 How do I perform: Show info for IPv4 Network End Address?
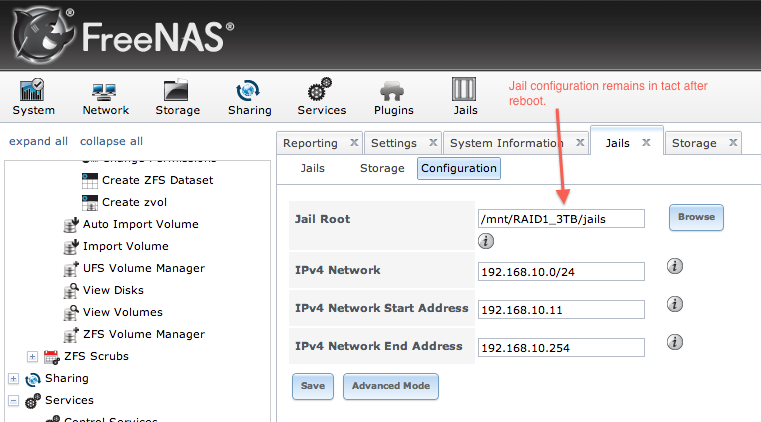[x=675, y=342]
